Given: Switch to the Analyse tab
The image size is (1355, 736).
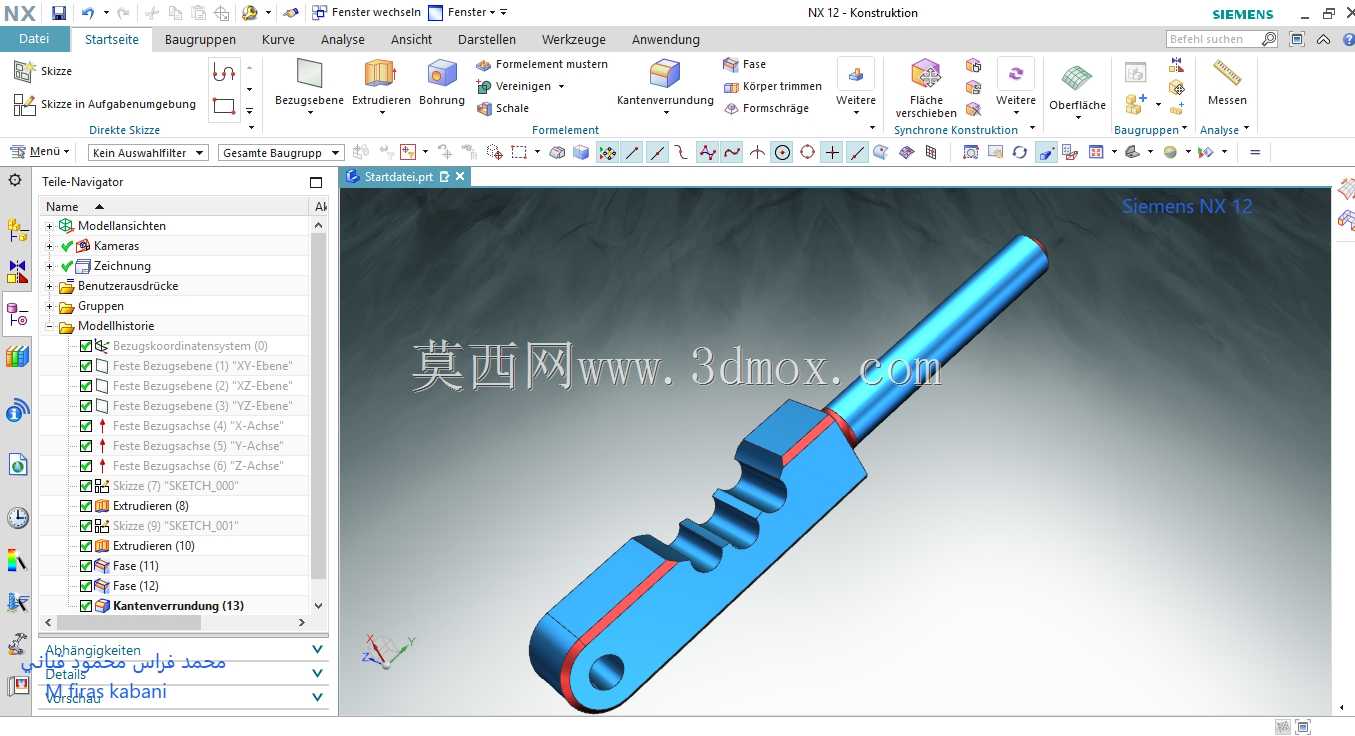Looking at the screenshot, I should (342, 40).
